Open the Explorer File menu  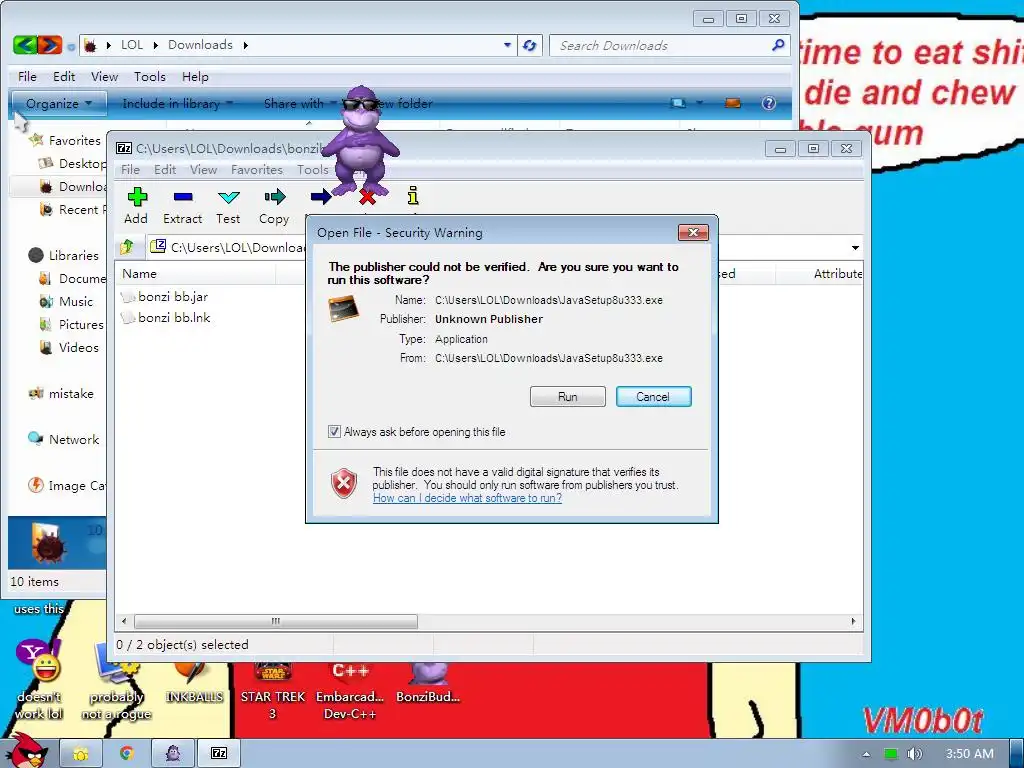(x=27, y=76)
